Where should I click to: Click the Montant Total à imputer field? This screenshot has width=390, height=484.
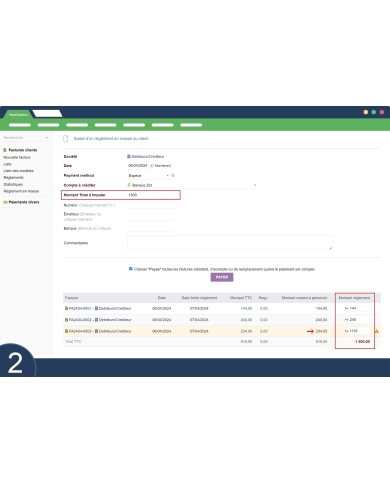coord(153,195)
